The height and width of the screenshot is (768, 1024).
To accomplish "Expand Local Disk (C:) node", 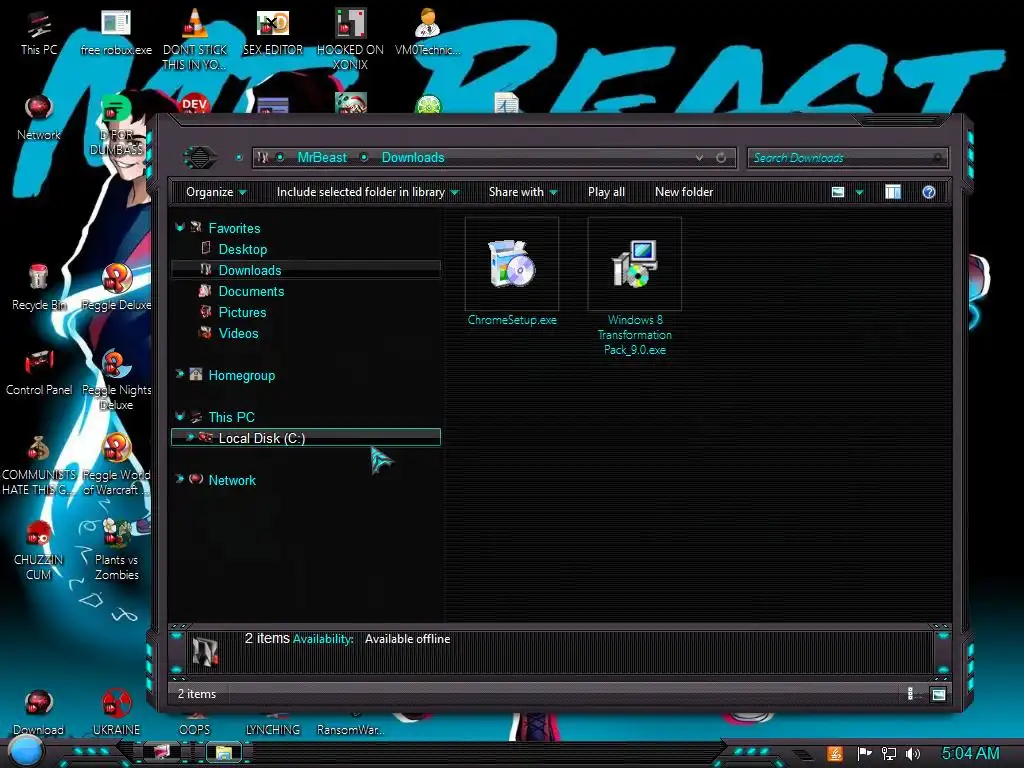I will (190, 437).
